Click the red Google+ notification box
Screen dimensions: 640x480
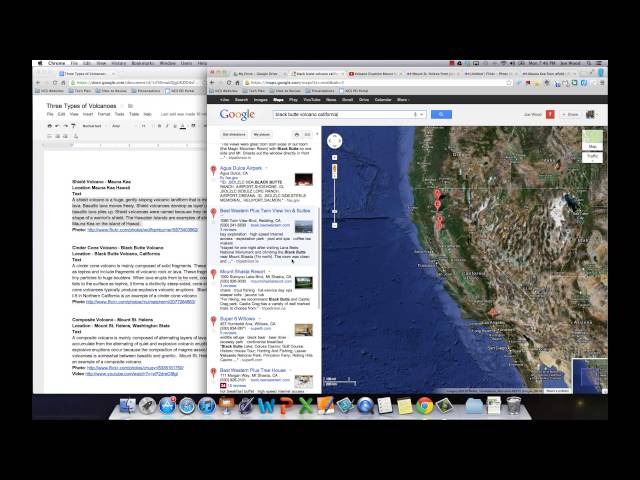click(x=550, y=114)
